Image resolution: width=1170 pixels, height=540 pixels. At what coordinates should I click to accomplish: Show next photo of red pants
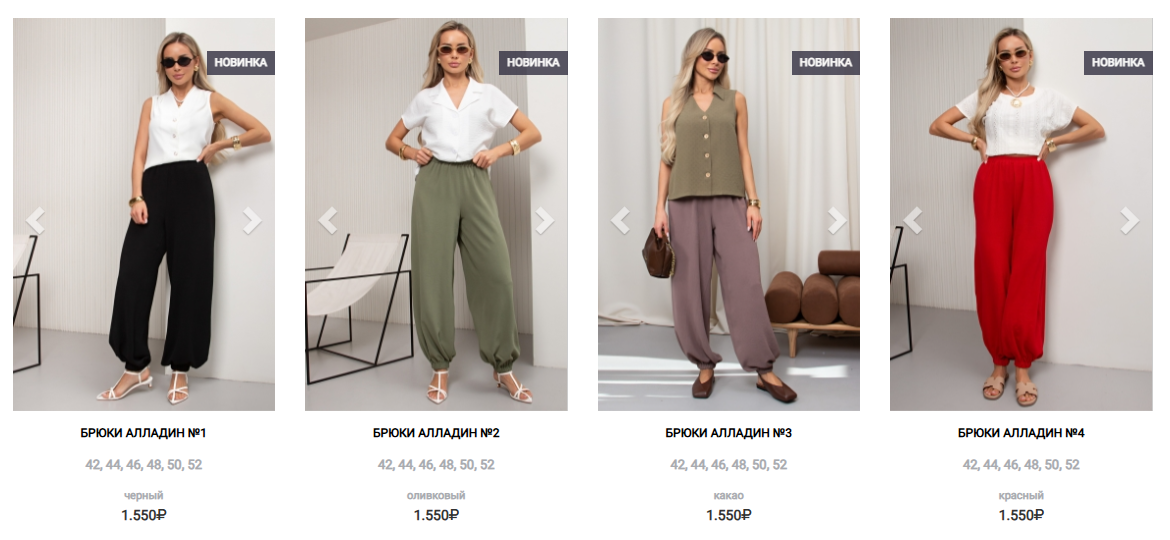pyautogui.click(x=1130, y=221)
